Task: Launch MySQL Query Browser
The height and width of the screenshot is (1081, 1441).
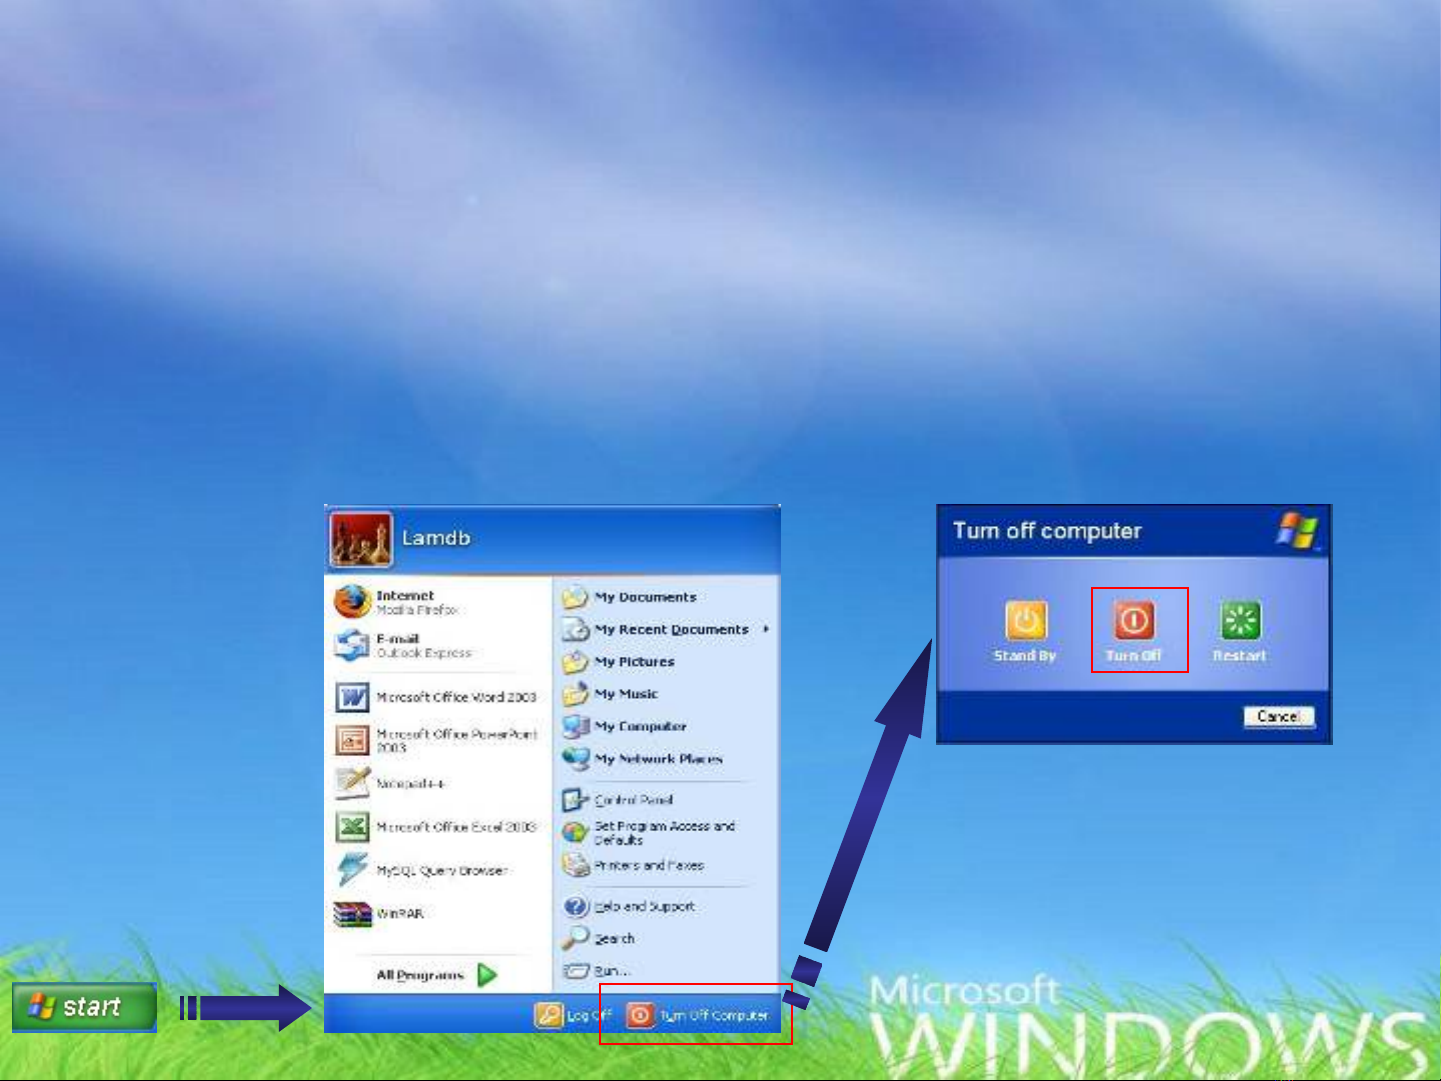Action: pos(352,870)
